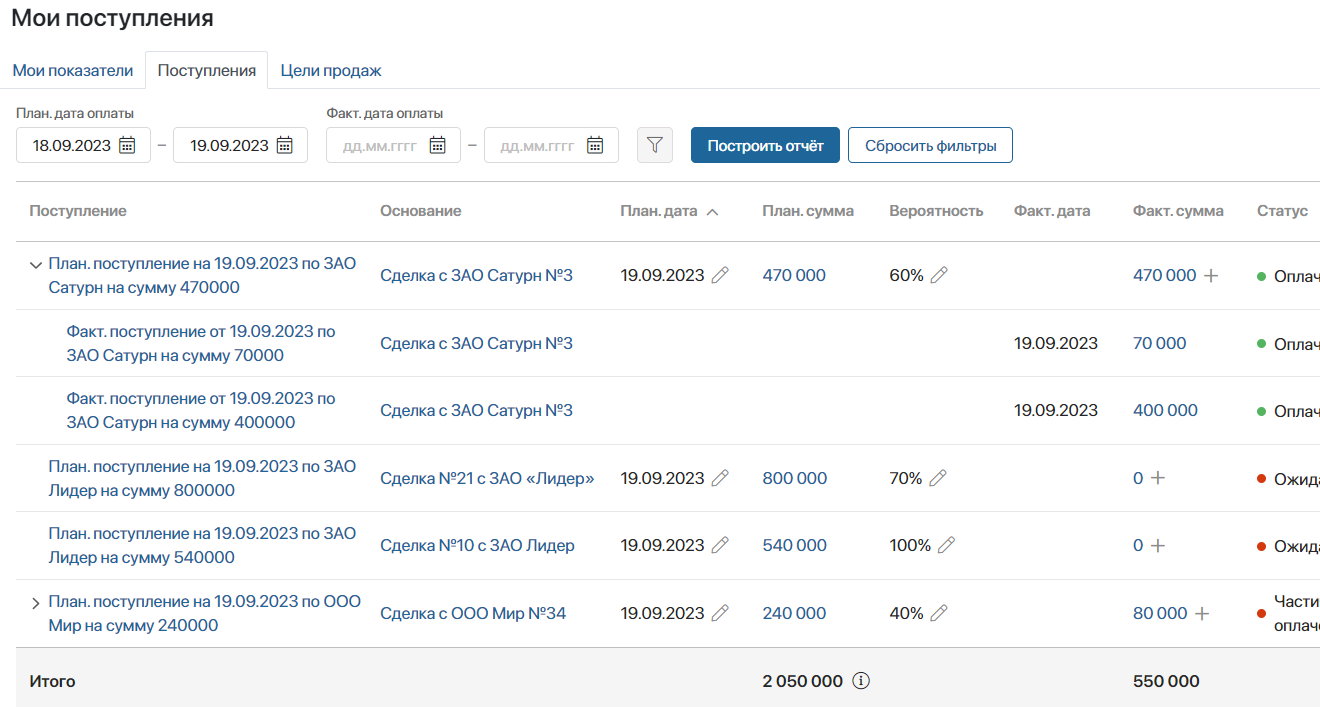Open calendar icon of first actual payment date
Image resolution: width=1320 pixels, height=707 pixels.
coord(437,145)
